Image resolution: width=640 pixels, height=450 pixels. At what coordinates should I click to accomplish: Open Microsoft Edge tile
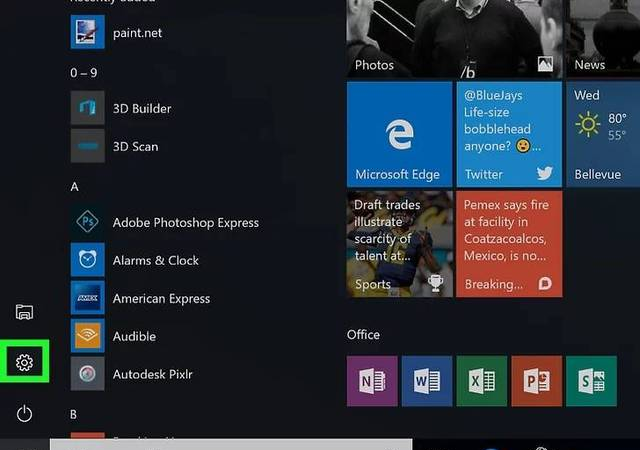(400, 134)
